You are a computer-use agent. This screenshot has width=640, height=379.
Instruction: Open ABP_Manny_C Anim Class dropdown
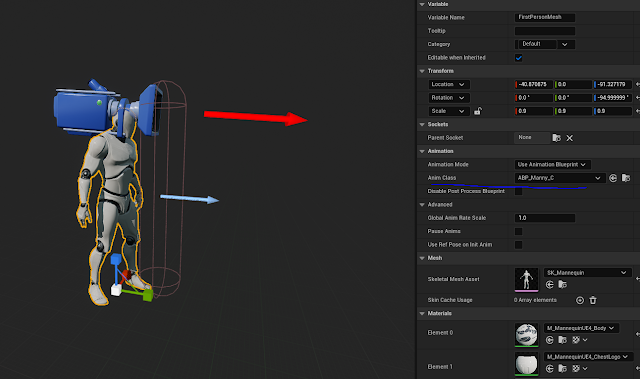[x=559, y=178]
